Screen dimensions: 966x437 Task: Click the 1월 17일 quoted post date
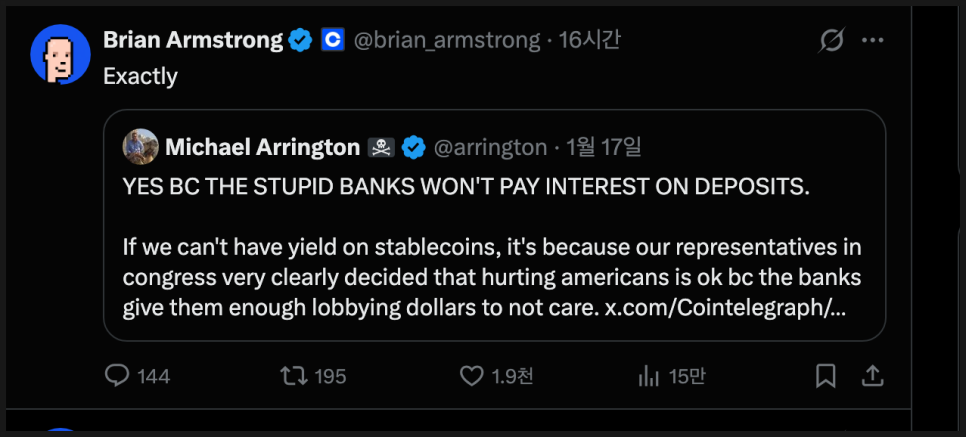603,148
